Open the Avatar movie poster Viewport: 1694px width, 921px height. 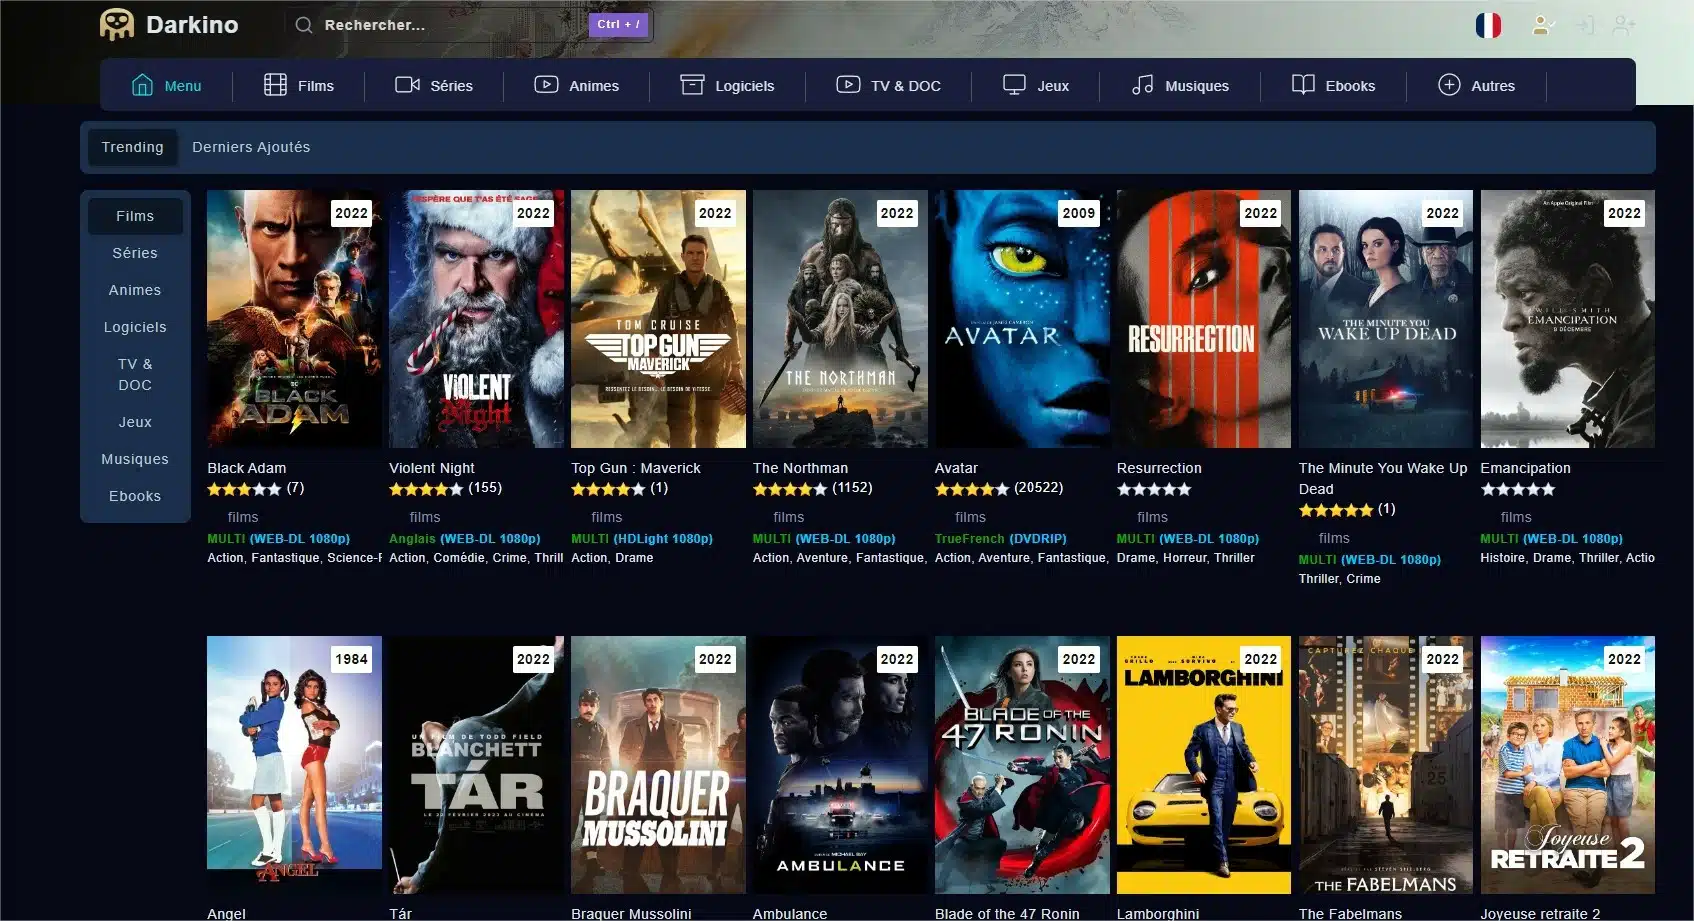pyautogui.click(x=1021, y=319)
